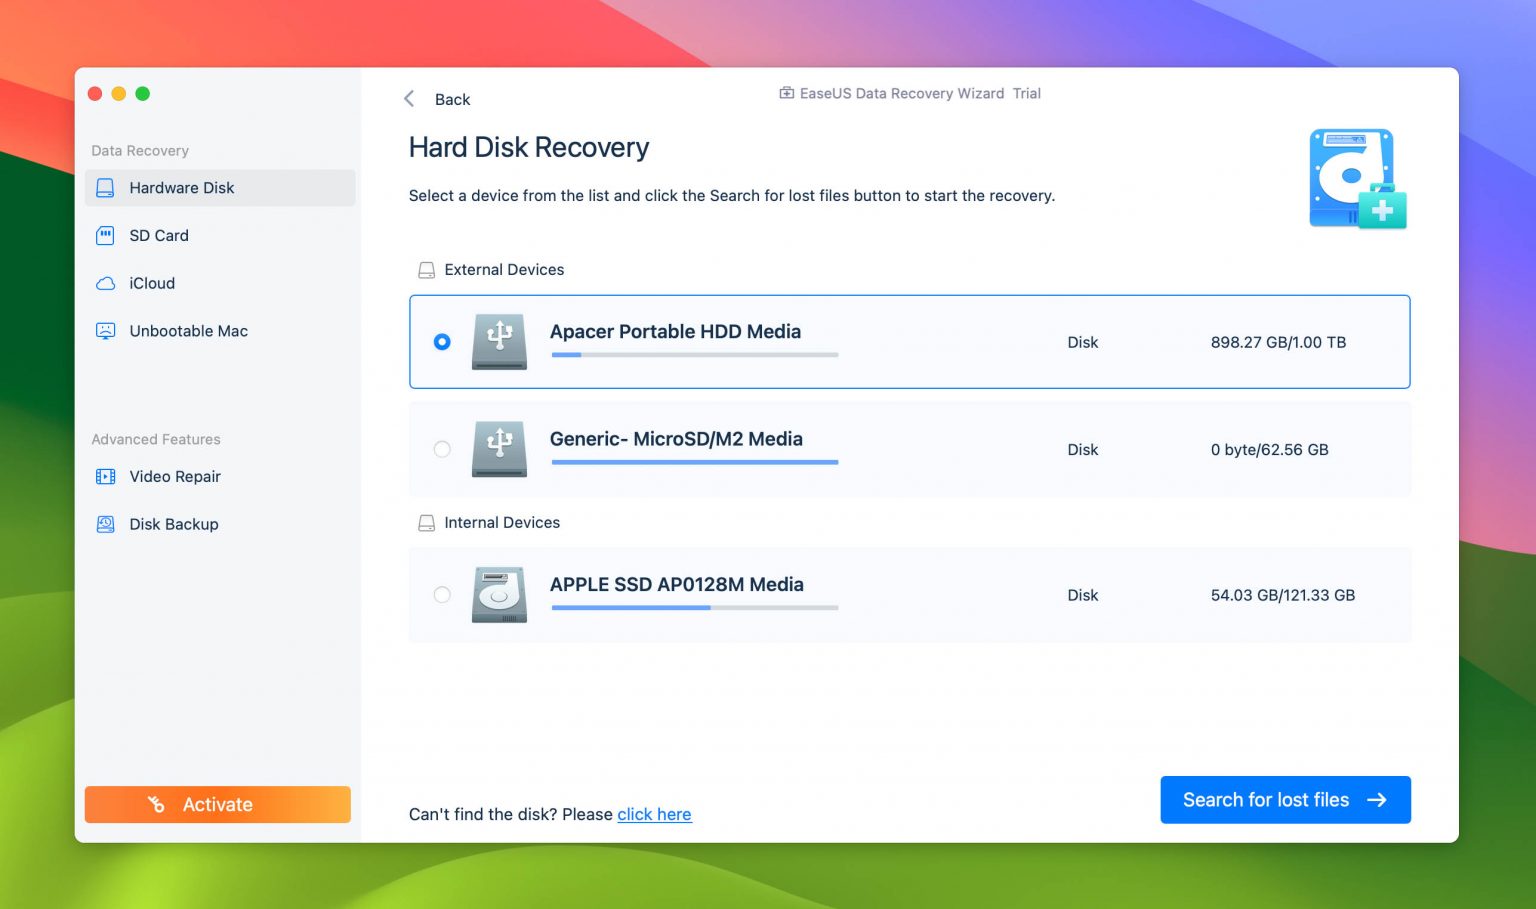
Task: Click the click here link for missing disks
Action: tap(654, 814)
